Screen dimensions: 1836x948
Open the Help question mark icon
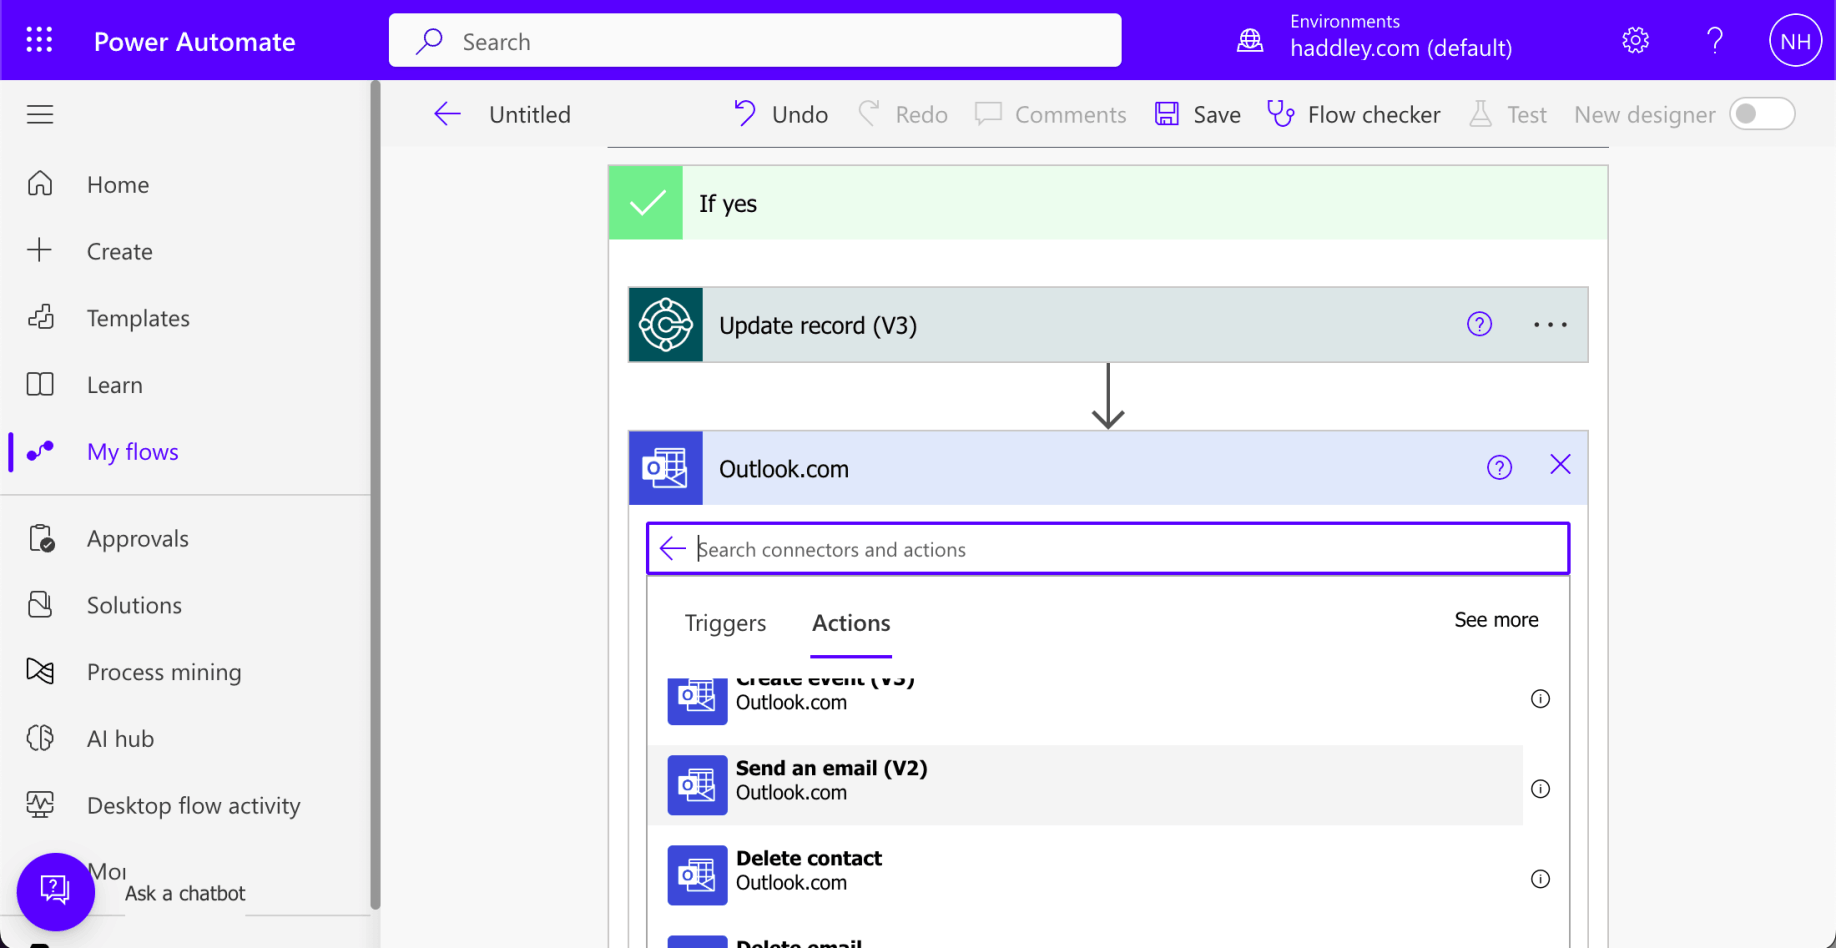pos(1714,40)
